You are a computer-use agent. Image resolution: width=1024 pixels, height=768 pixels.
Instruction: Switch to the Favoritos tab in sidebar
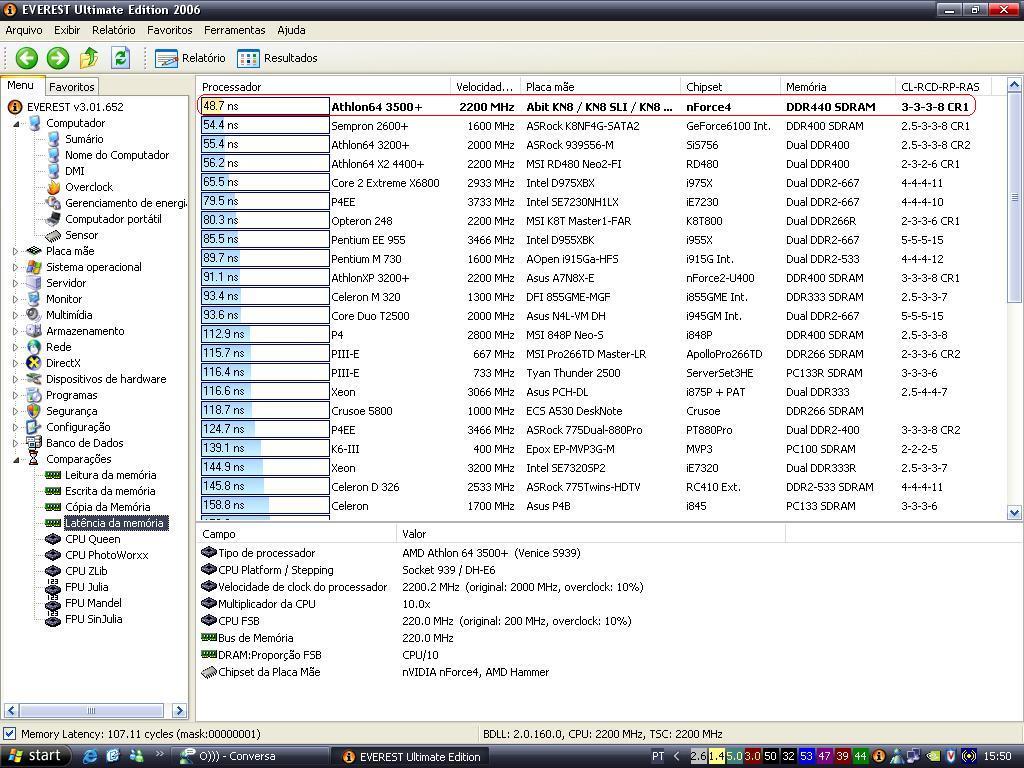tap(72, 87)
